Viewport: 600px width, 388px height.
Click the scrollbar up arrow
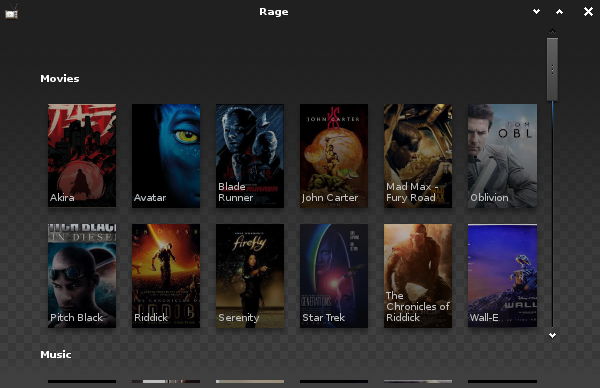(x=552, y=31)
